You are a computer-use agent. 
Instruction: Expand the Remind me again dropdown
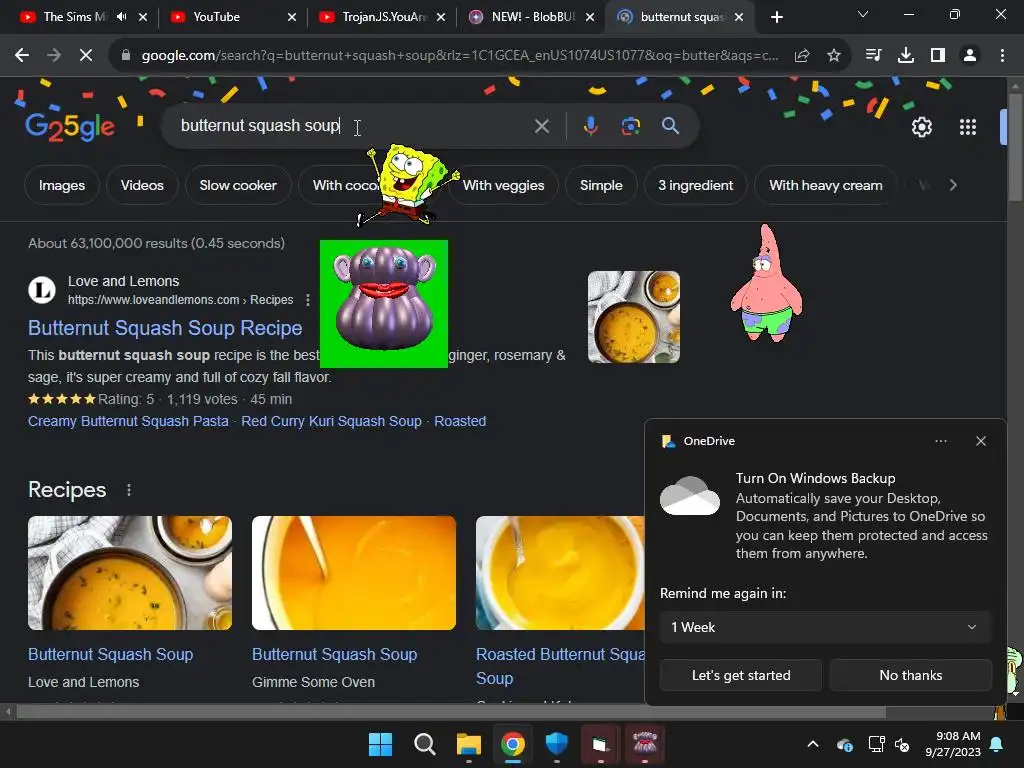click(825, 628)
